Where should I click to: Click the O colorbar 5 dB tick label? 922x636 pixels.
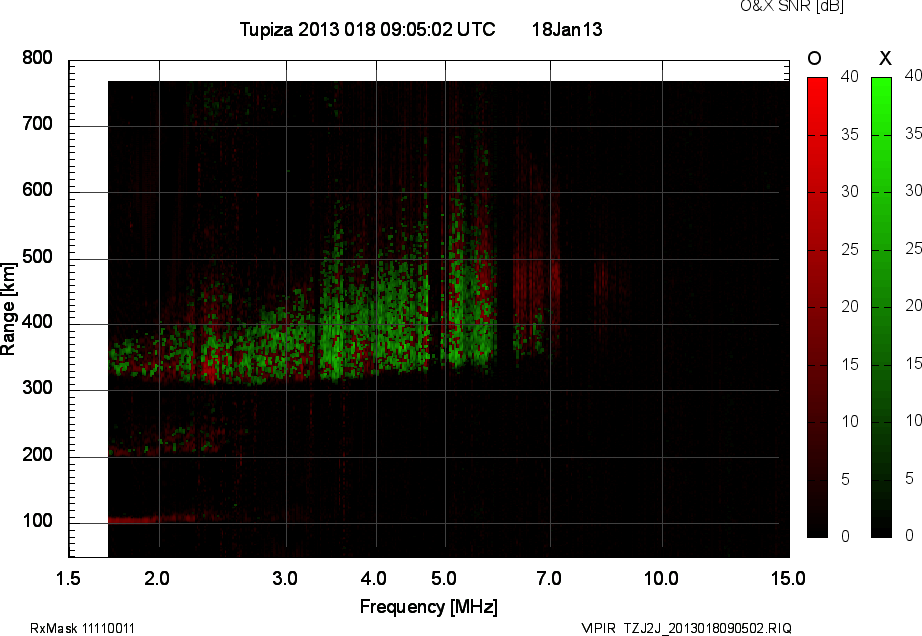[x=846, y=480]
